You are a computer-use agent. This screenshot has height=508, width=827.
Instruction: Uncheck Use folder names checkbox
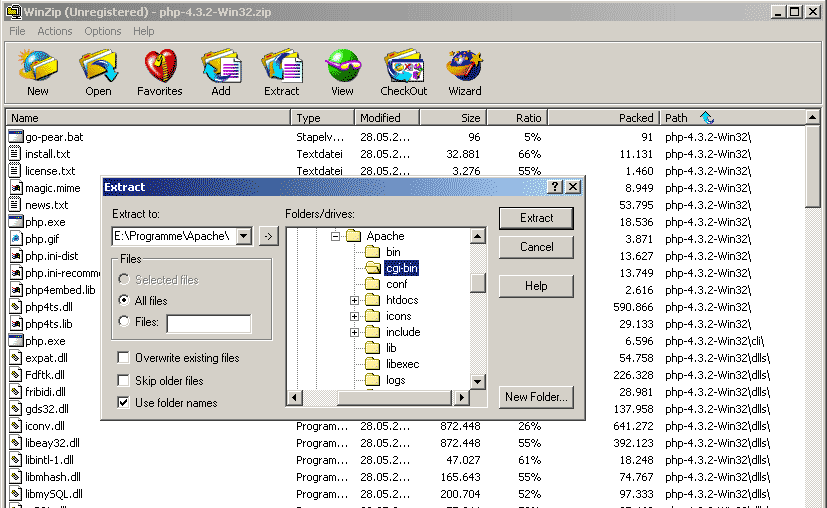[x=123, y=402]
